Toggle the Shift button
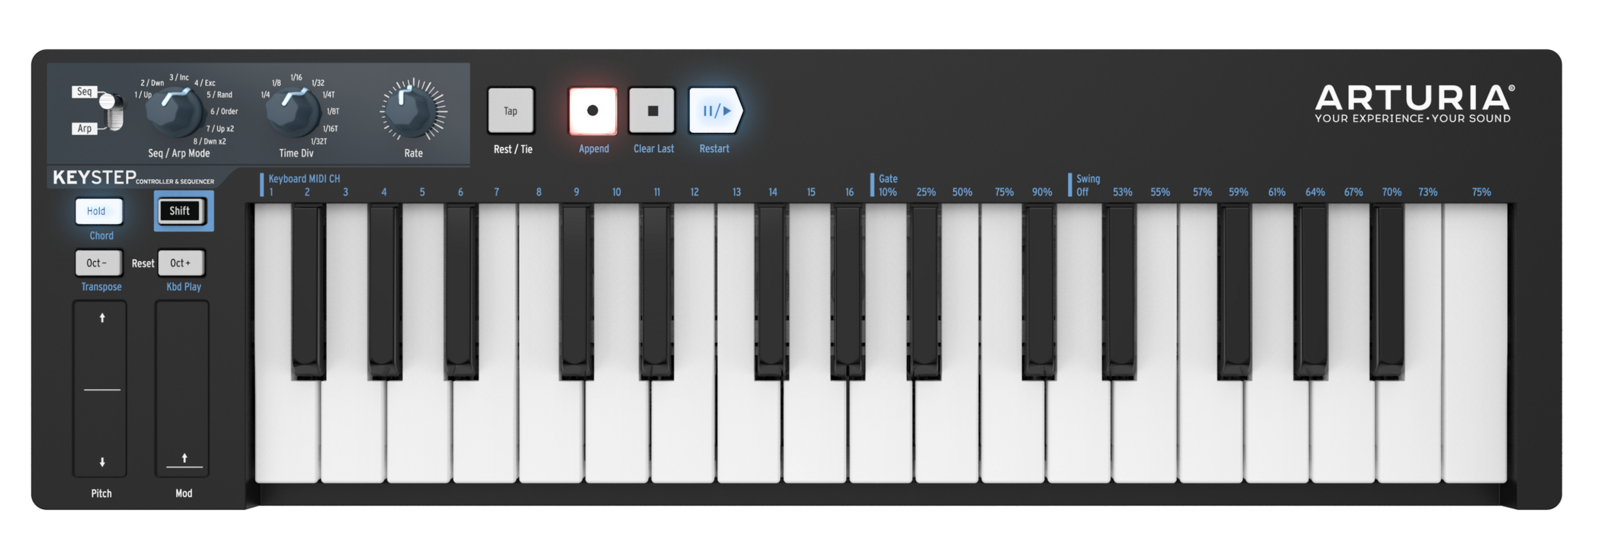The image size is (1599, 556). tap(181, 211)
